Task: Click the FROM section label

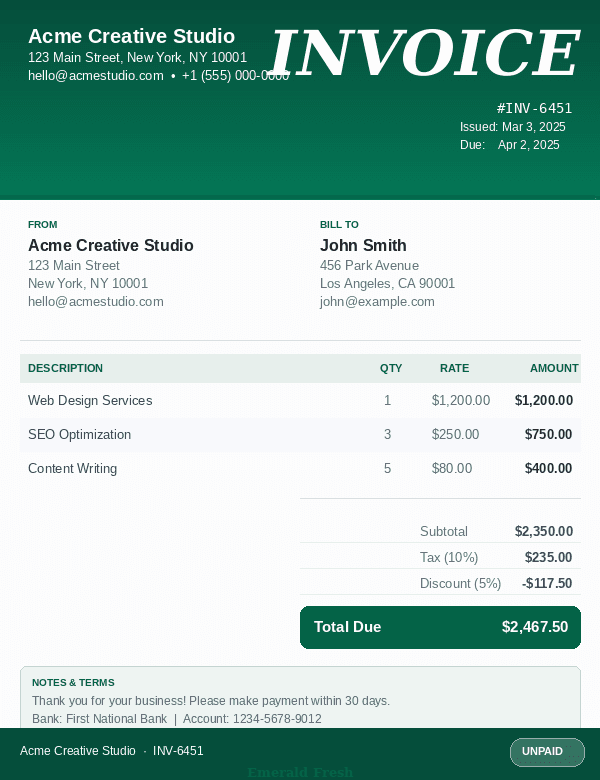Action: pos(42,224)
